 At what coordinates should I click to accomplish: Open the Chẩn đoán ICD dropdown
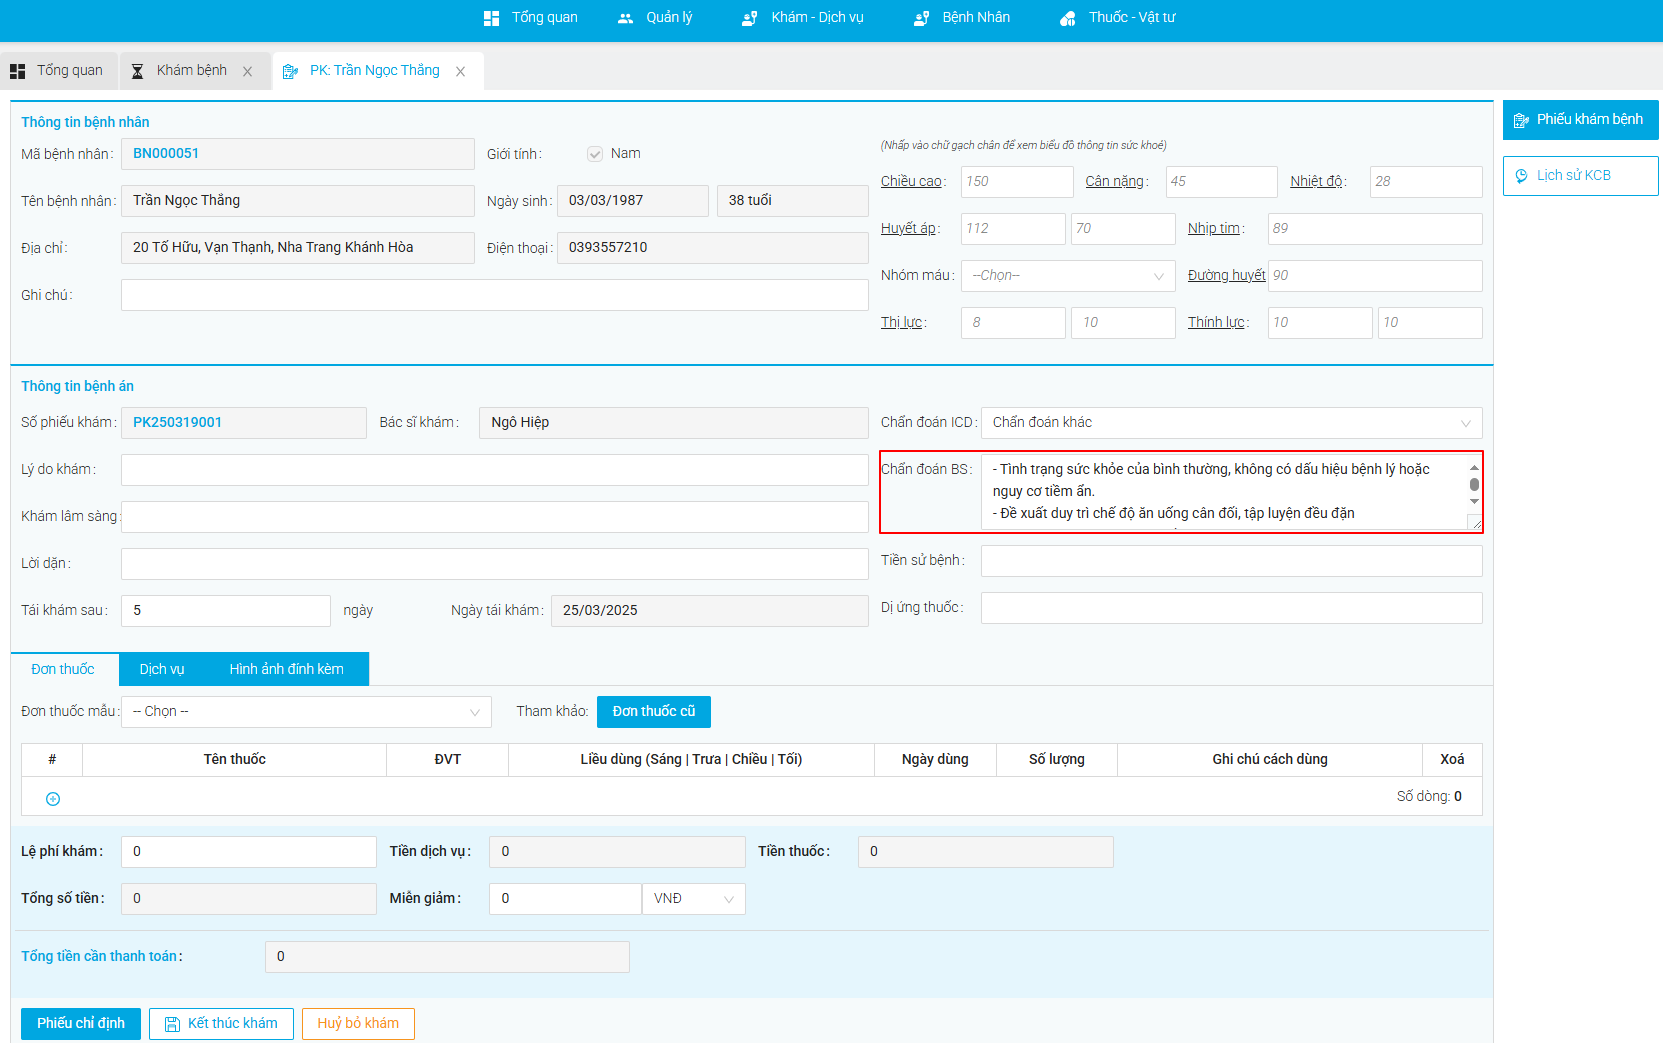pyautogui.click(x=1231, y=423)
